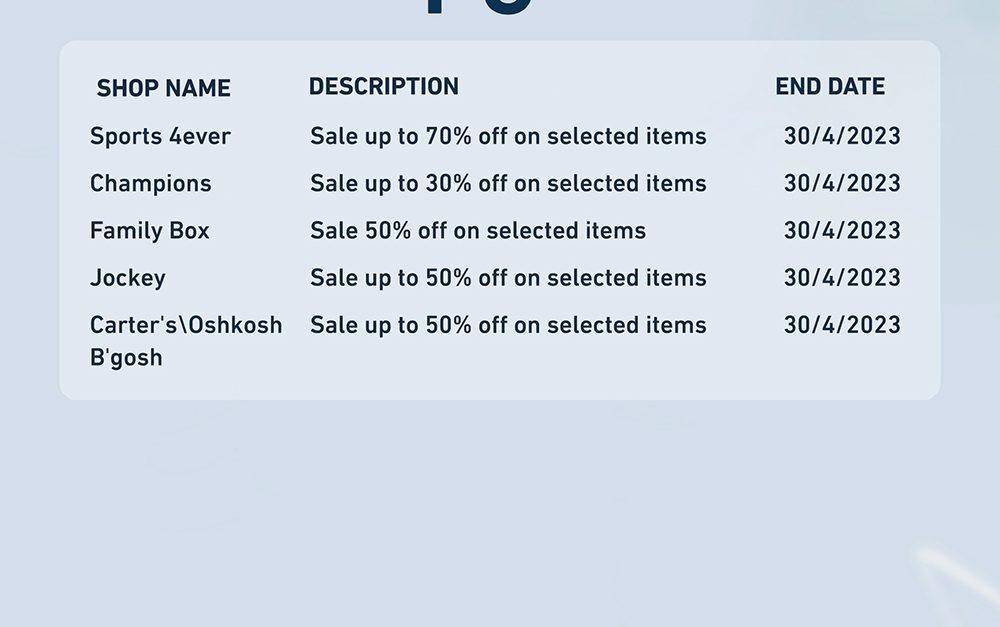This screenshot has width=1000, height=627.
Task: Open the Jockey shop entry
Action: point(128,278)
